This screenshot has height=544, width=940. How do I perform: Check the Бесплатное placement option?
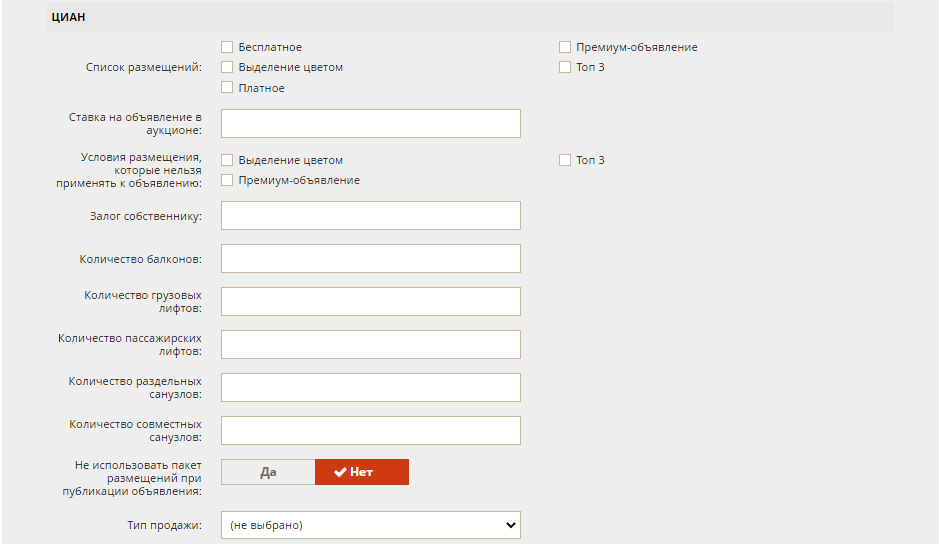click(227, 47)
